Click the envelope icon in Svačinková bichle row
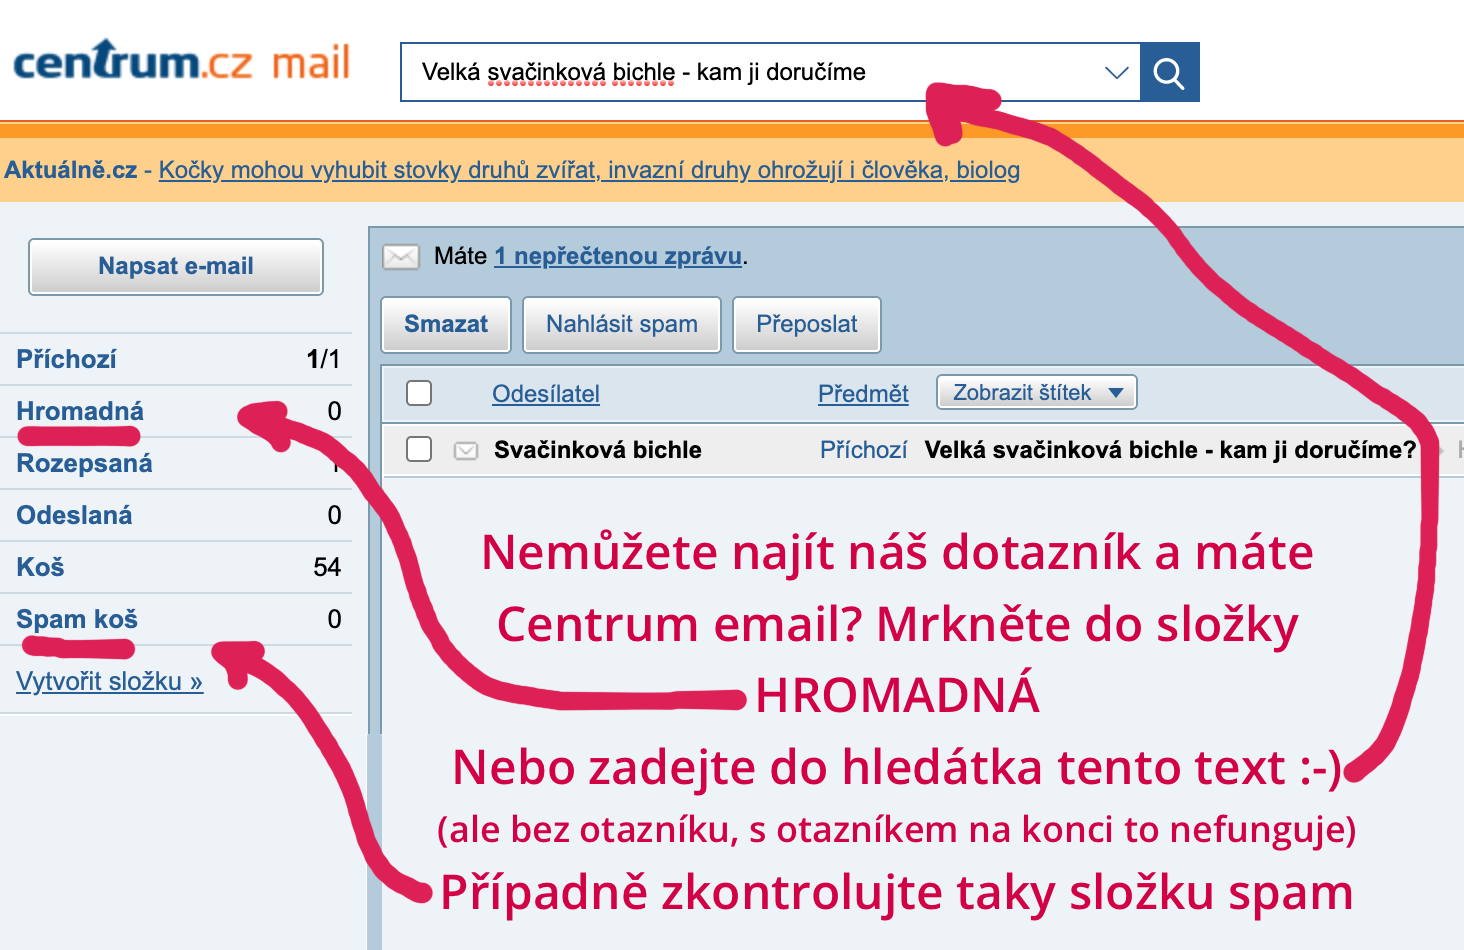The height and width of the screenshot is (950, 1464). (x=466, y=451)
